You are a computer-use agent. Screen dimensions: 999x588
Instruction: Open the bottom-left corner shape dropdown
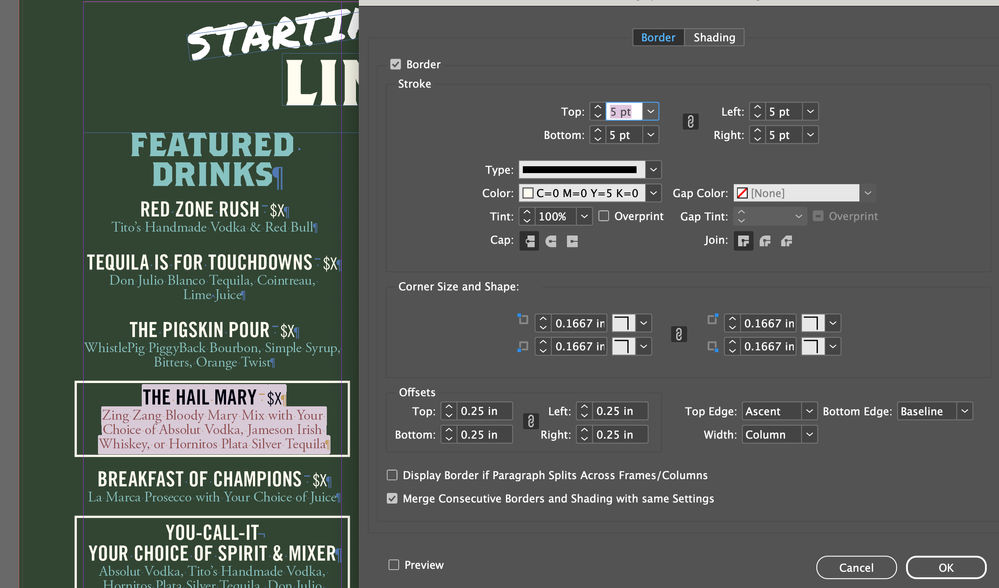[643, 347]
